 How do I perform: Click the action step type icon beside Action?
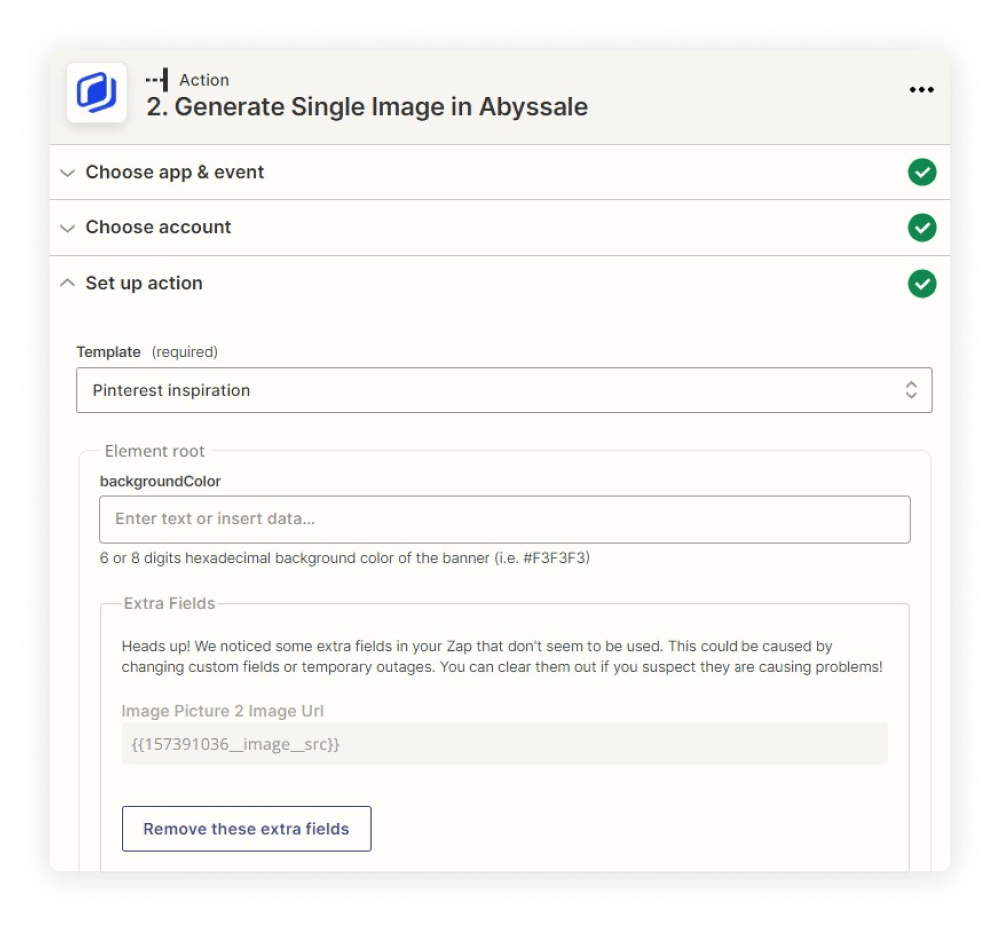(x=158, y=80)
